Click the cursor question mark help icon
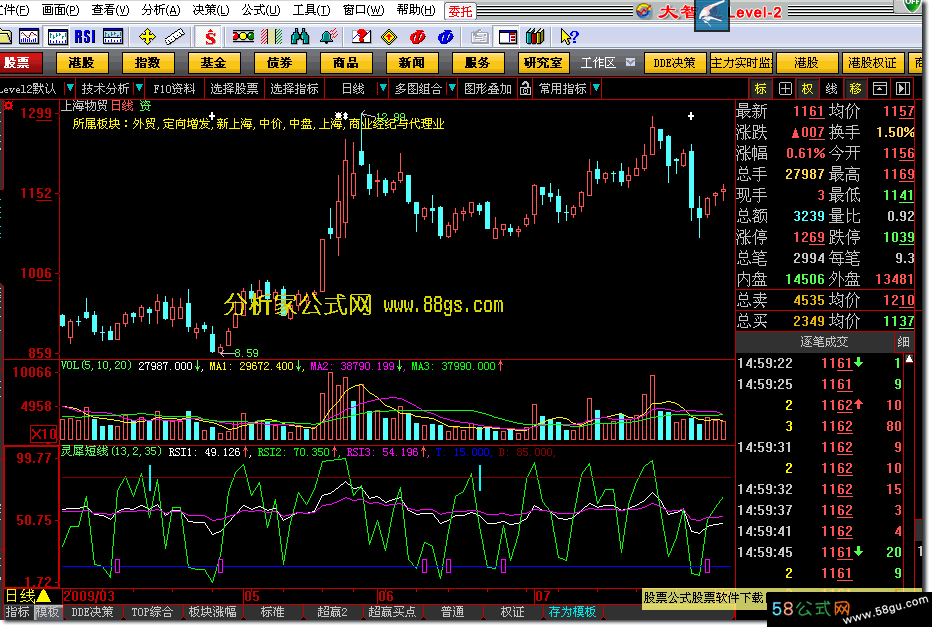The height and width of the screenshot is (627, 932). pos(569,37)
